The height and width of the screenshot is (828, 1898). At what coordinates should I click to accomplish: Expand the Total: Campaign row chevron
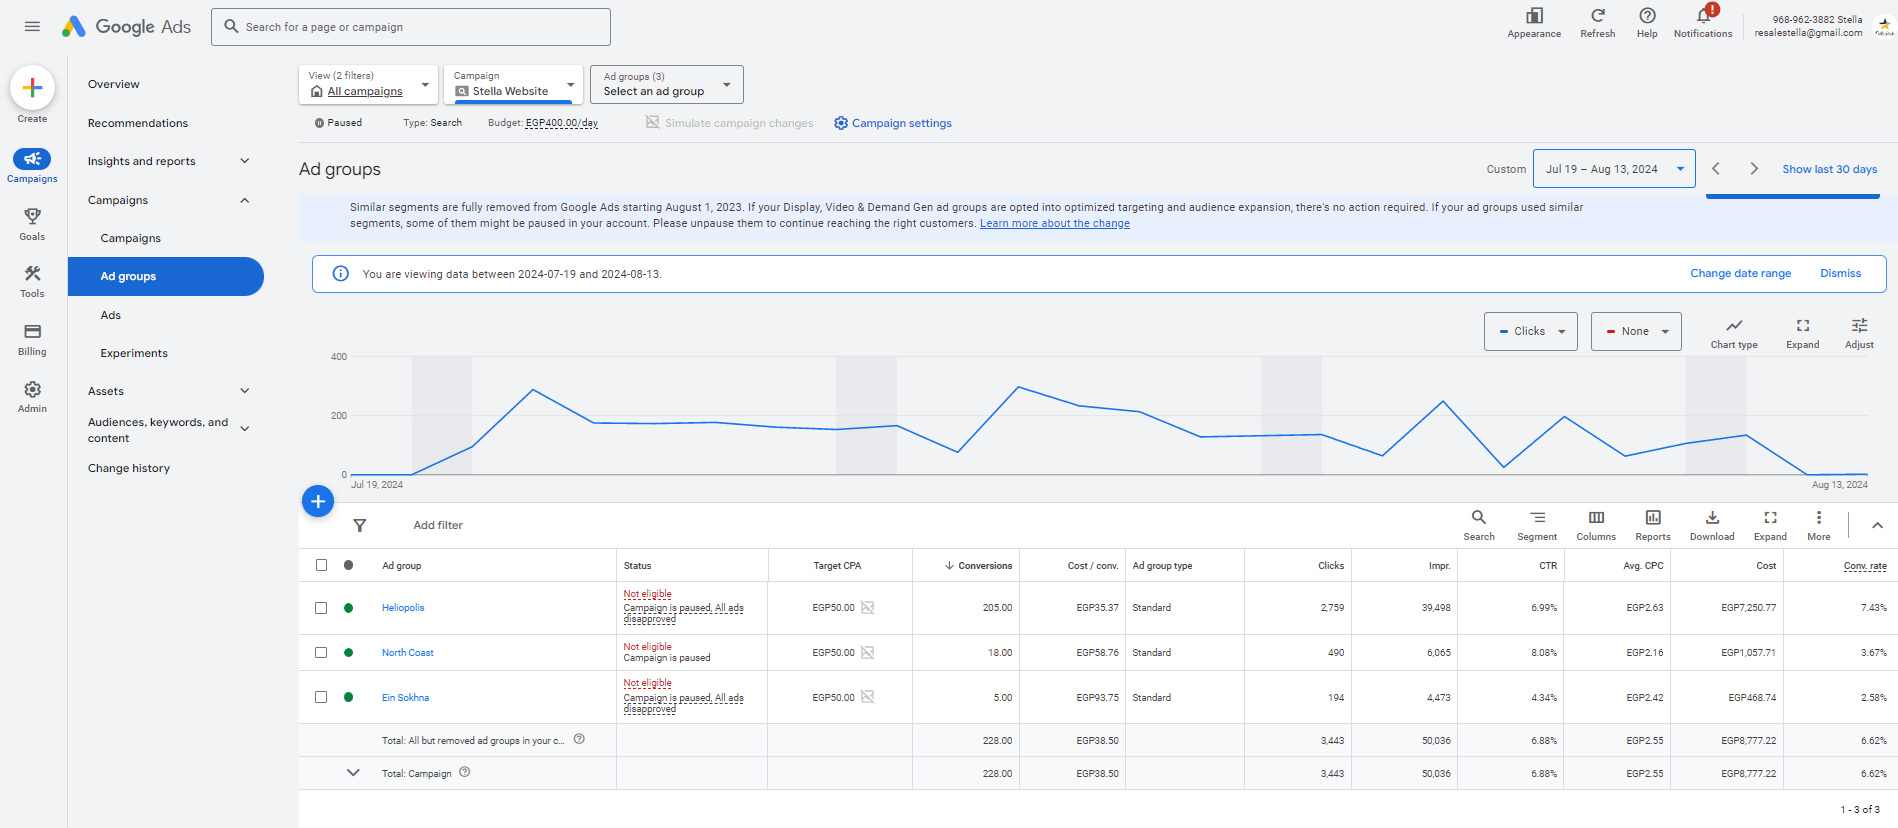(x=353, y=773)
